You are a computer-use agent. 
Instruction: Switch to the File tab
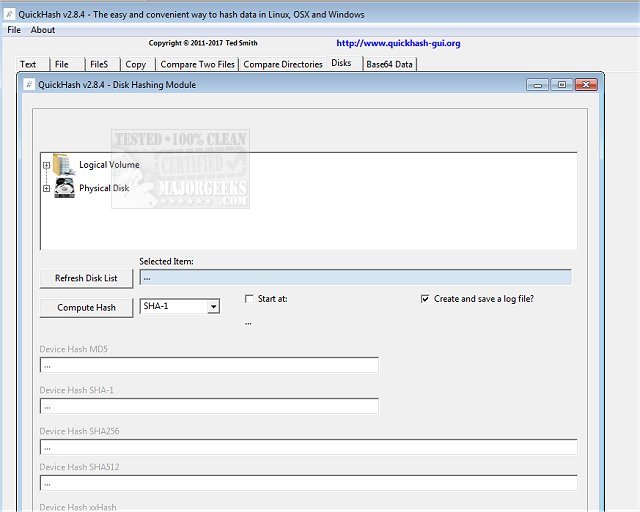click(x=67, y=64)
